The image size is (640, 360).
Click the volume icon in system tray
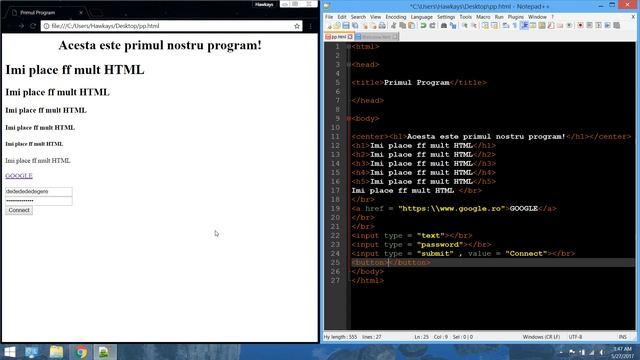(602, 352)
